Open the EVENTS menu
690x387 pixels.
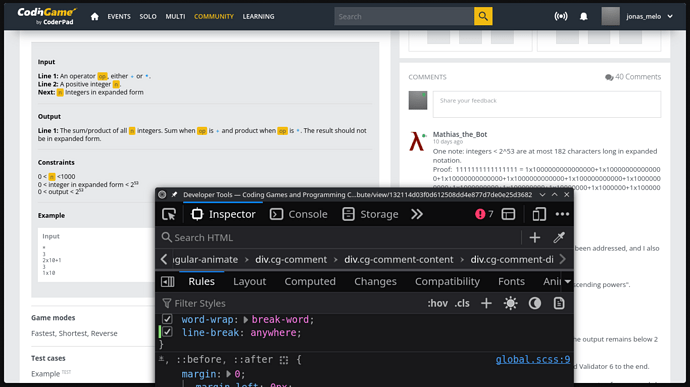pyautogui.click(x=119, y=16)
